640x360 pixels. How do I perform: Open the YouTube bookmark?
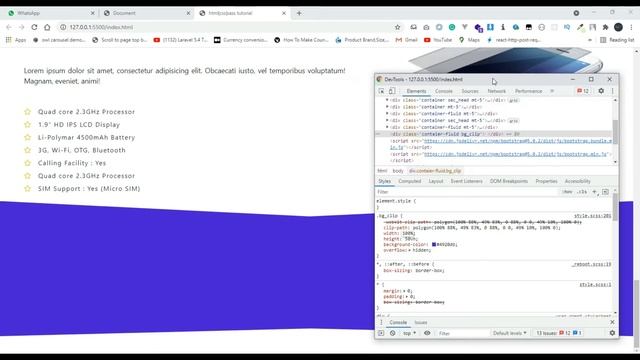(438, 40)
